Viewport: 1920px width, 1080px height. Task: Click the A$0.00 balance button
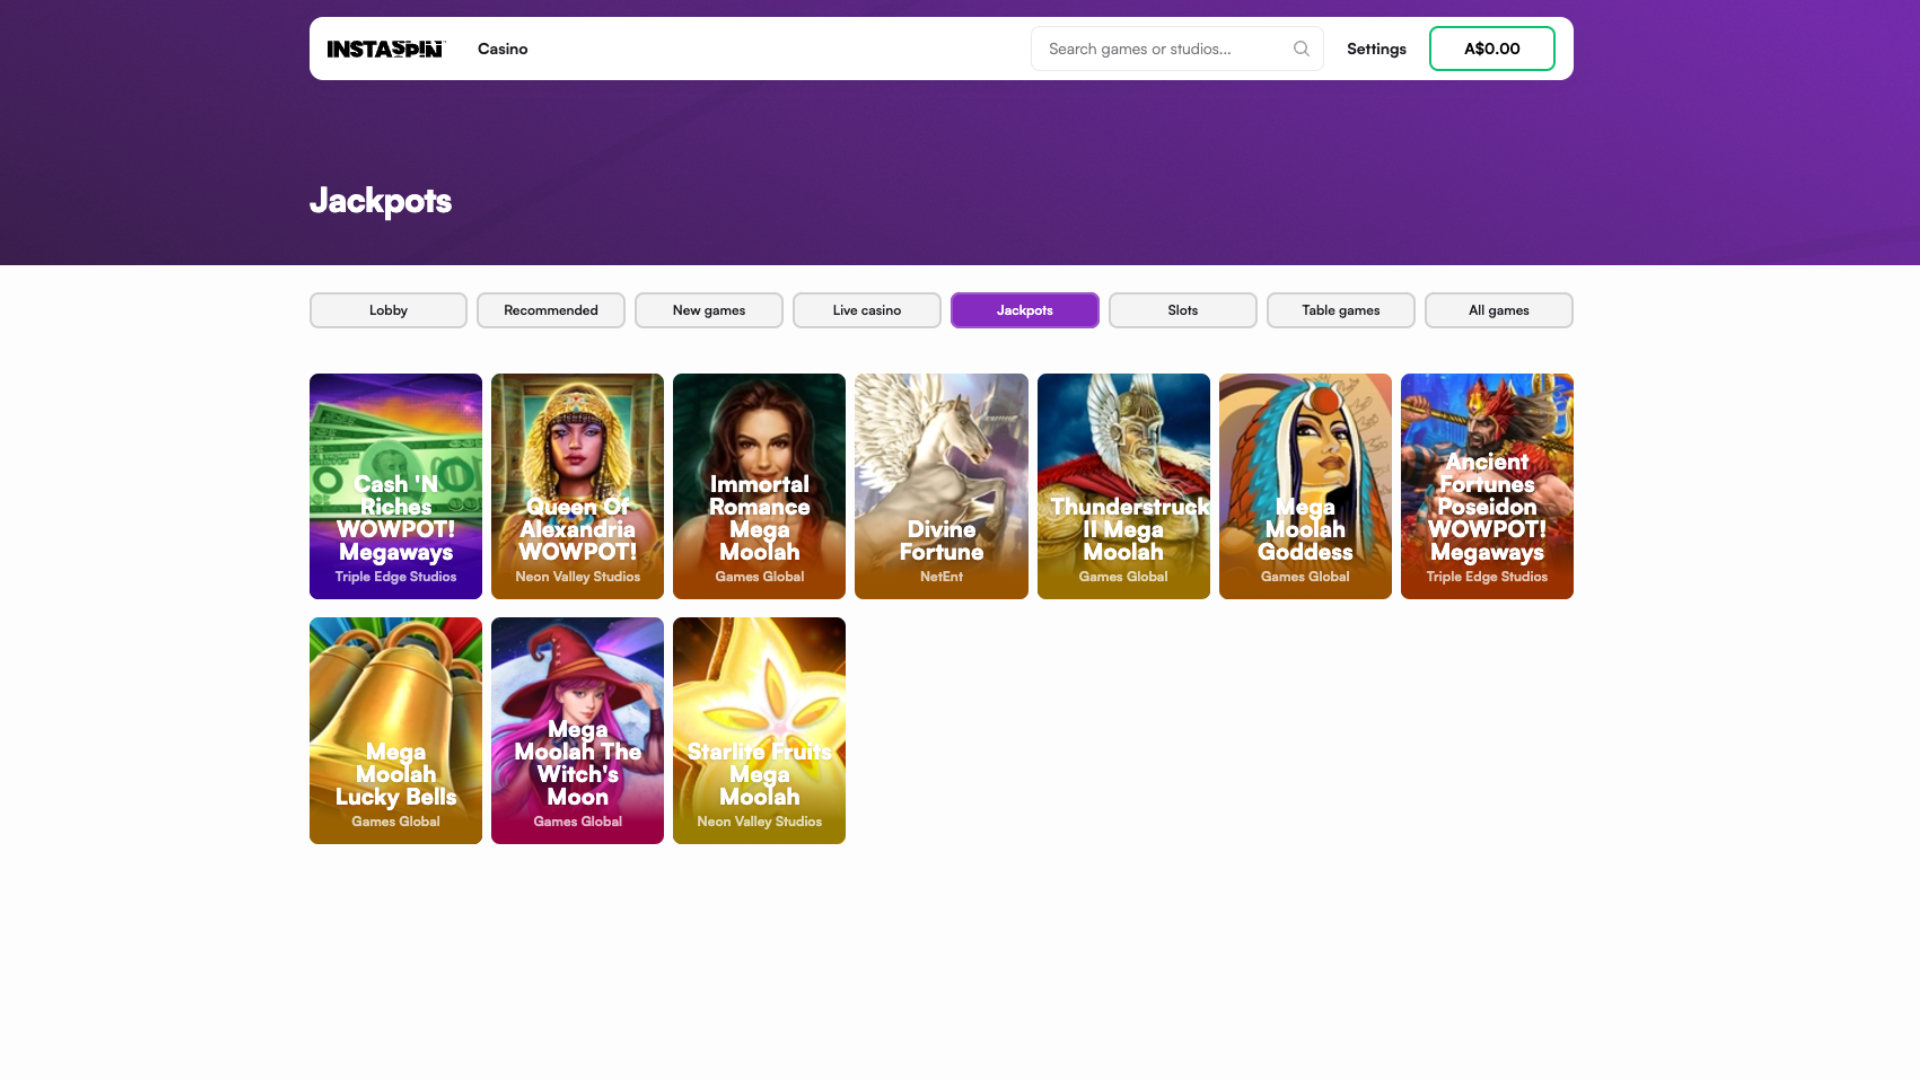(x=1492, y=48)
